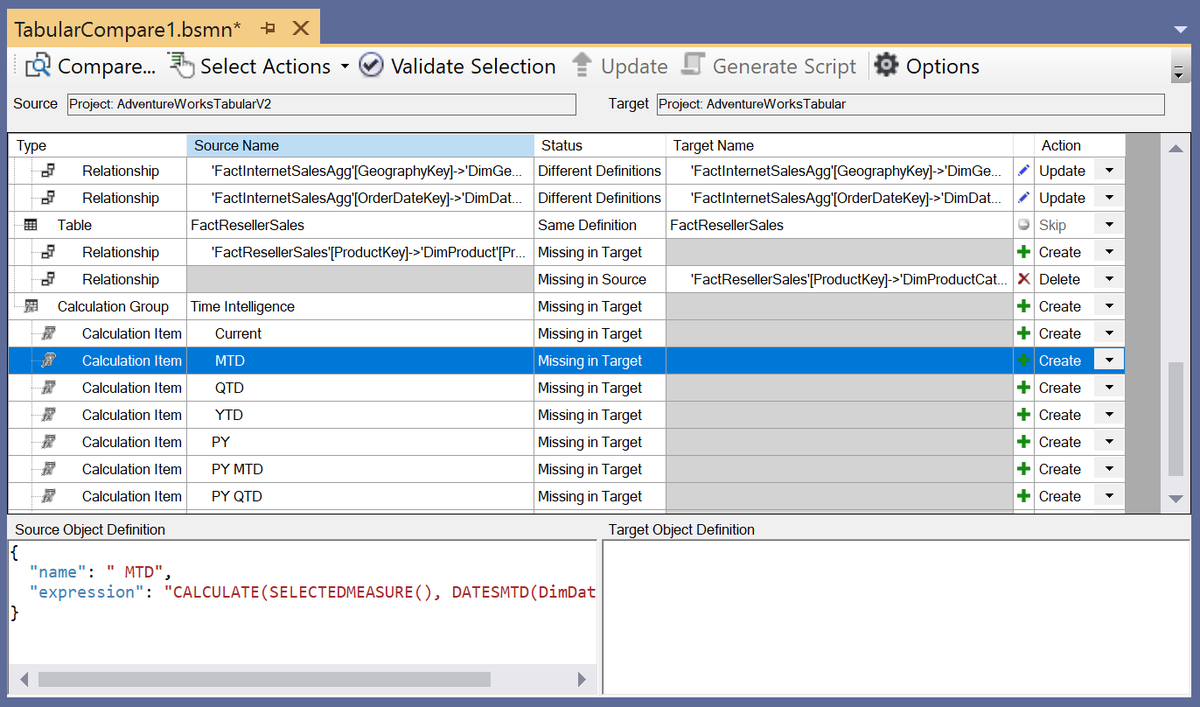The image size is (1200, 707).
Task: Click the calculation group icon for Time Intelligence
Action: [30, 306]
